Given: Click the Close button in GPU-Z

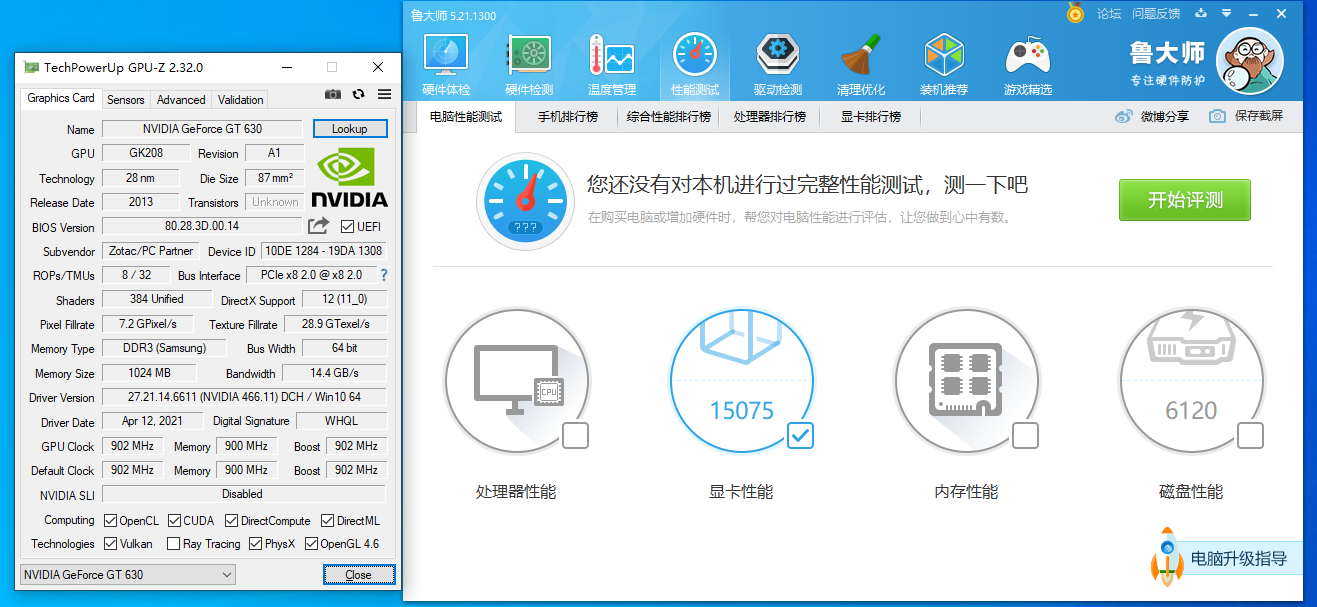Looking at the screenshot, I should pyautogui.click(x=358, y=575).
